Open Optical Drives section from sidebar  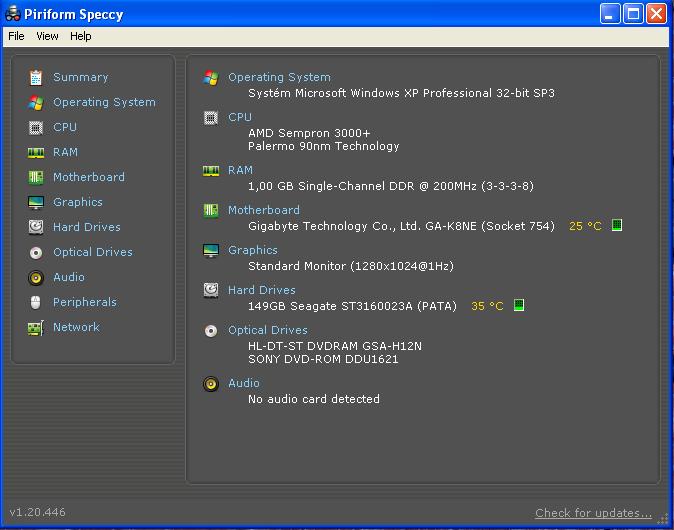(x=93, y=252)
